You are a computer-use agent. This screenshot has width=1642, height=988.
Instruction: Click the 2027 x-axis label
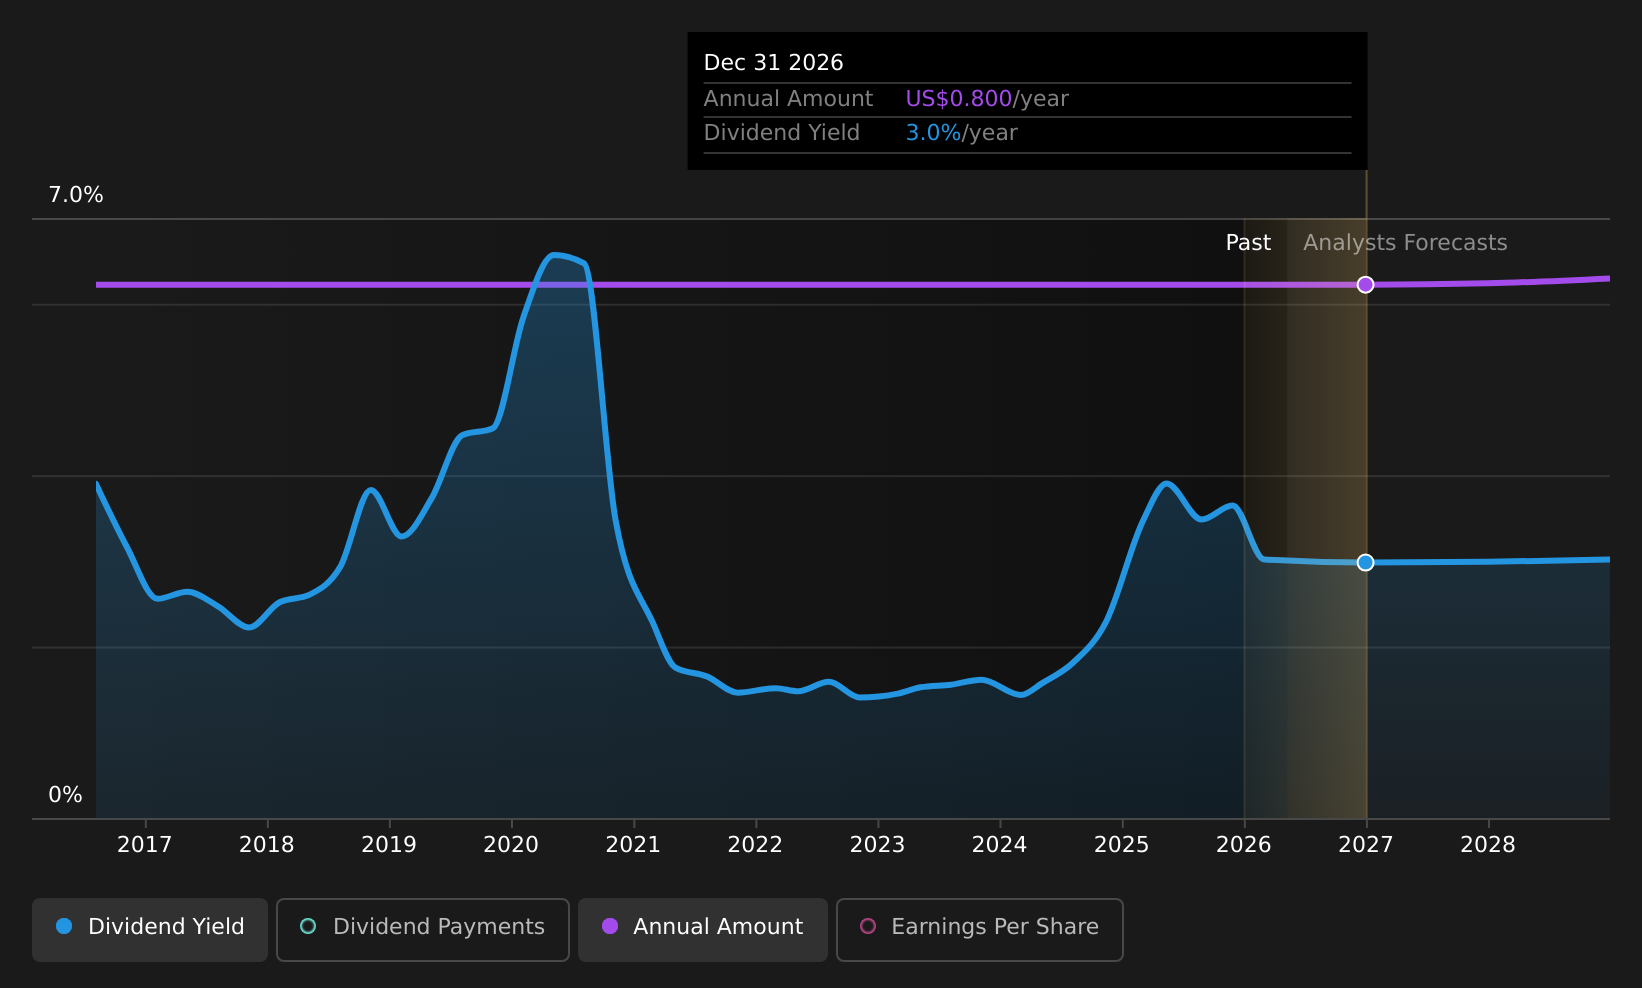click(1366, 845)
